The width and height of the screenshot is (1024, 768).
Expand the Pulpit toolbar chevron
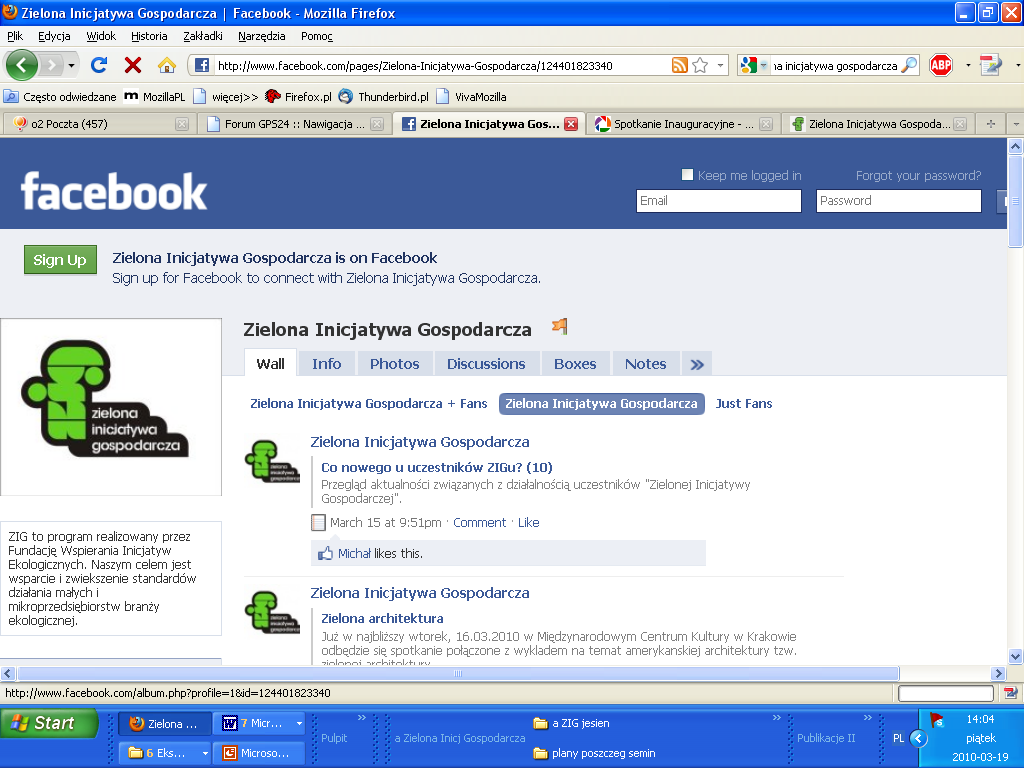tap(362, 718)
